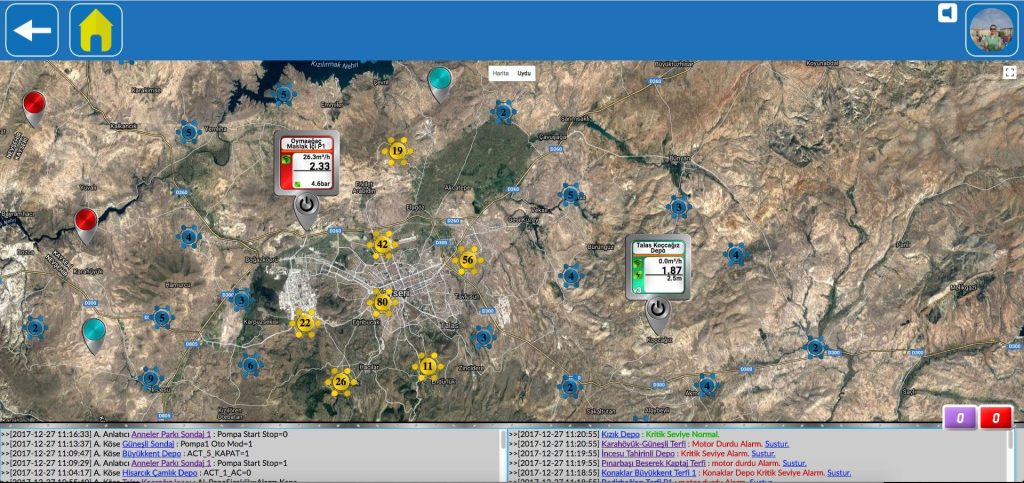Image resolution: width=1024 pixels, height=483 pixels.
Task: Open the yellow cluster marker labeled 80
Action: point(382,302)
